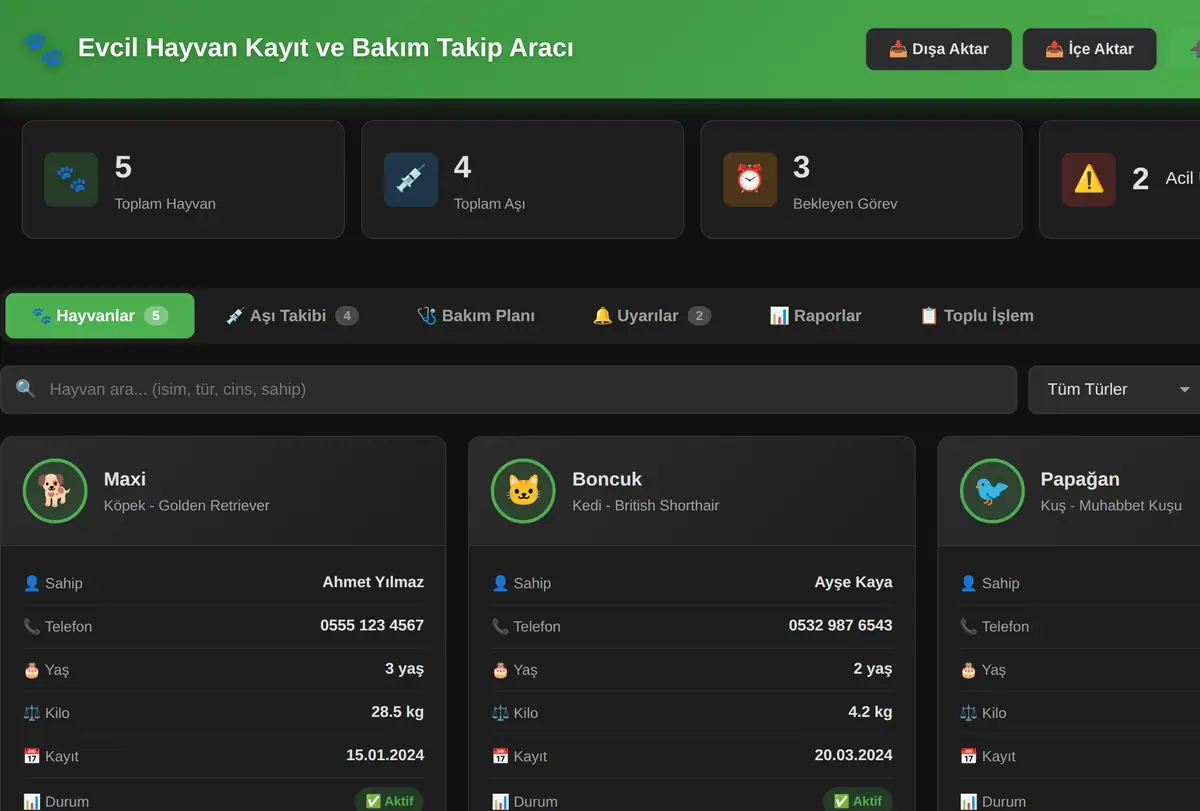Click the warning triangle icon on Acil card
Screen dimensions: 1200x811
coord(1089,179)
